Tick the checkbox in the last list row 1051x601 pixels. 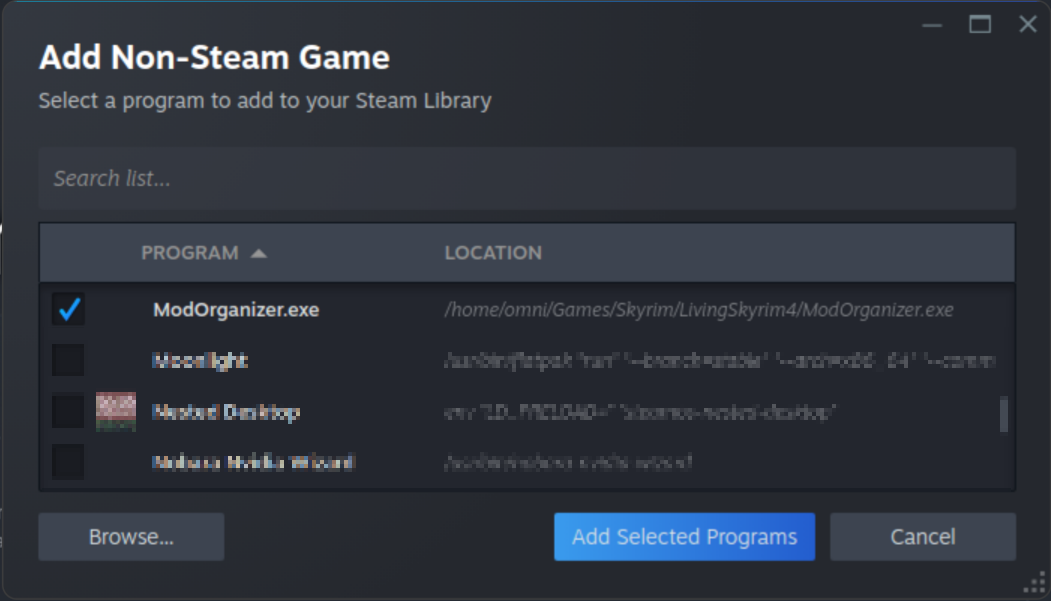(68, 462)
